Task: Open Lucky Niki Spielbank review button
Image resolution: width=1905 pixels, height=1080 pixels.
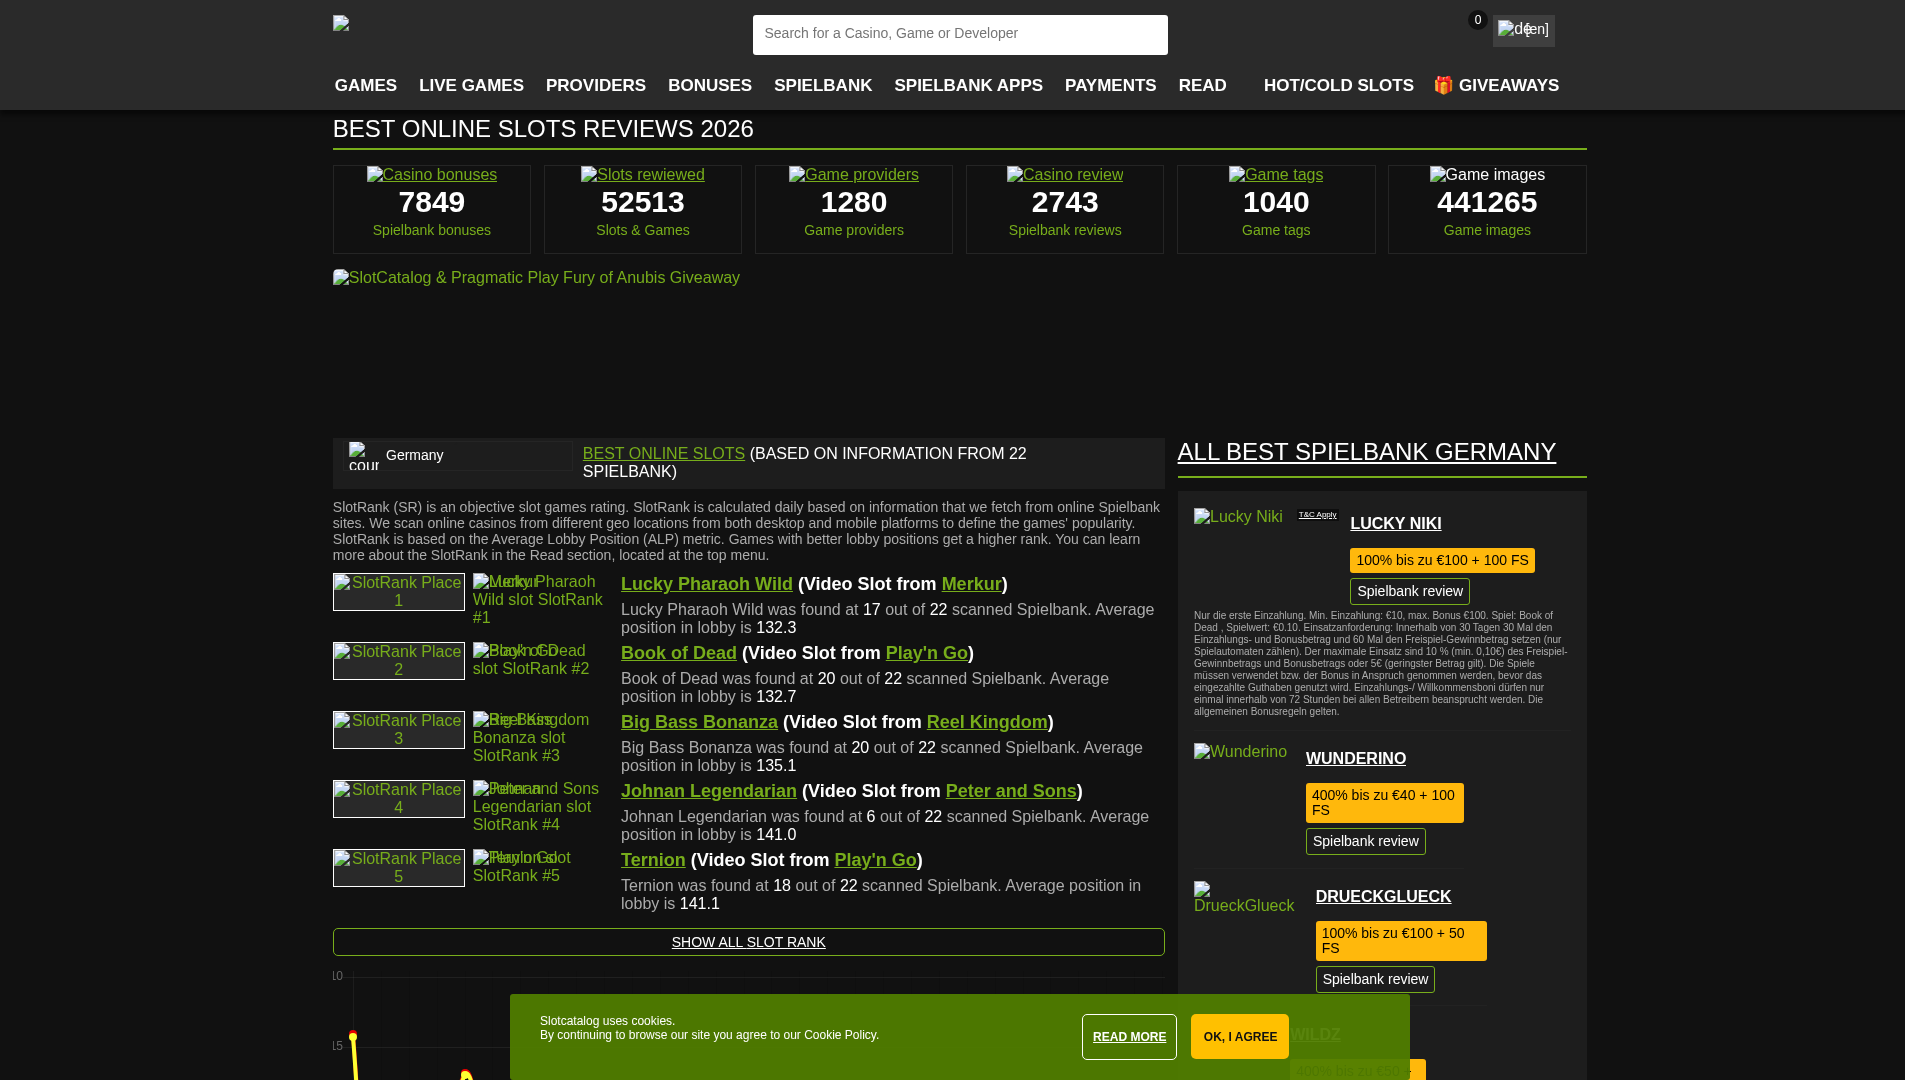Action: pos(1410,591)
